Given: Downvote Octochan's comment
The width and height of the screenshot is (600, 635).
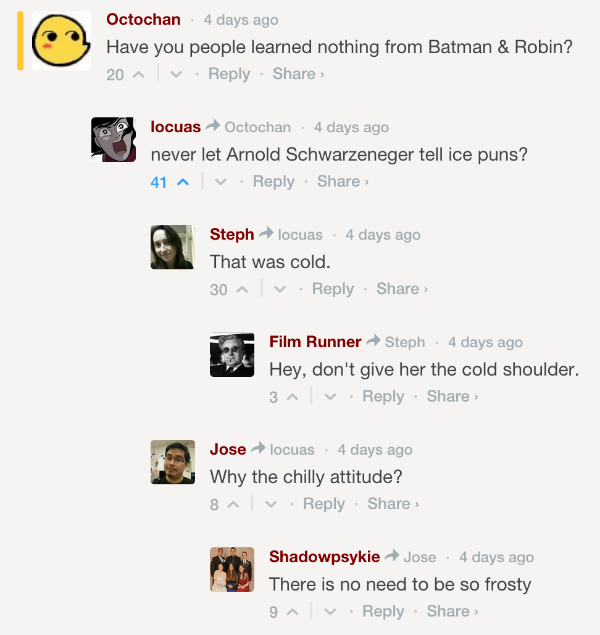Looking at the screenshot, I should point(175,74).
